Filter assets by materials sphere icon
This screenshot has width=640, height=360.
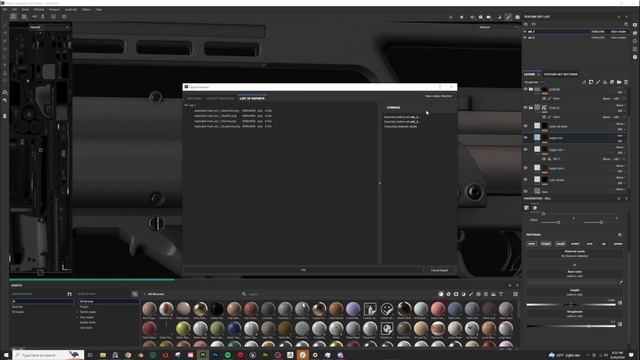[440, 294]
